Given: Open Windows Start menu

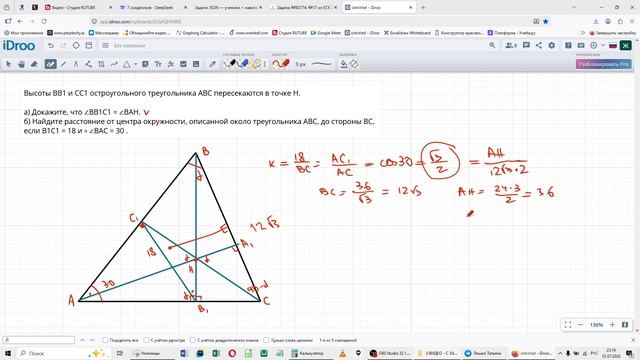Looking at the screenshot, I should point(7,353).
